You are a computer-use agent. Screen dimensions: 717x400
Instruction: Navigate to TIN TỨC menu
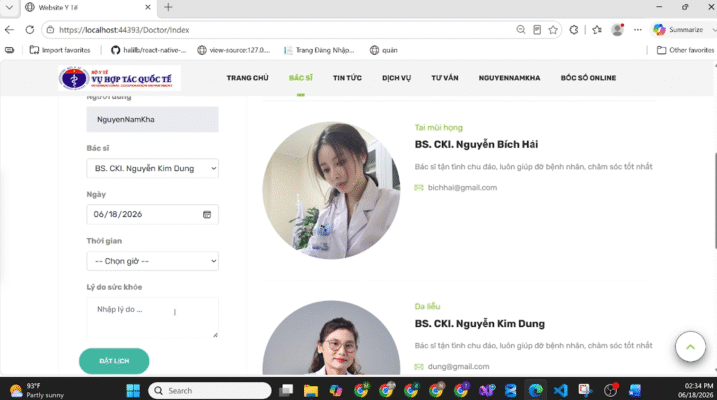pos(347,78)
